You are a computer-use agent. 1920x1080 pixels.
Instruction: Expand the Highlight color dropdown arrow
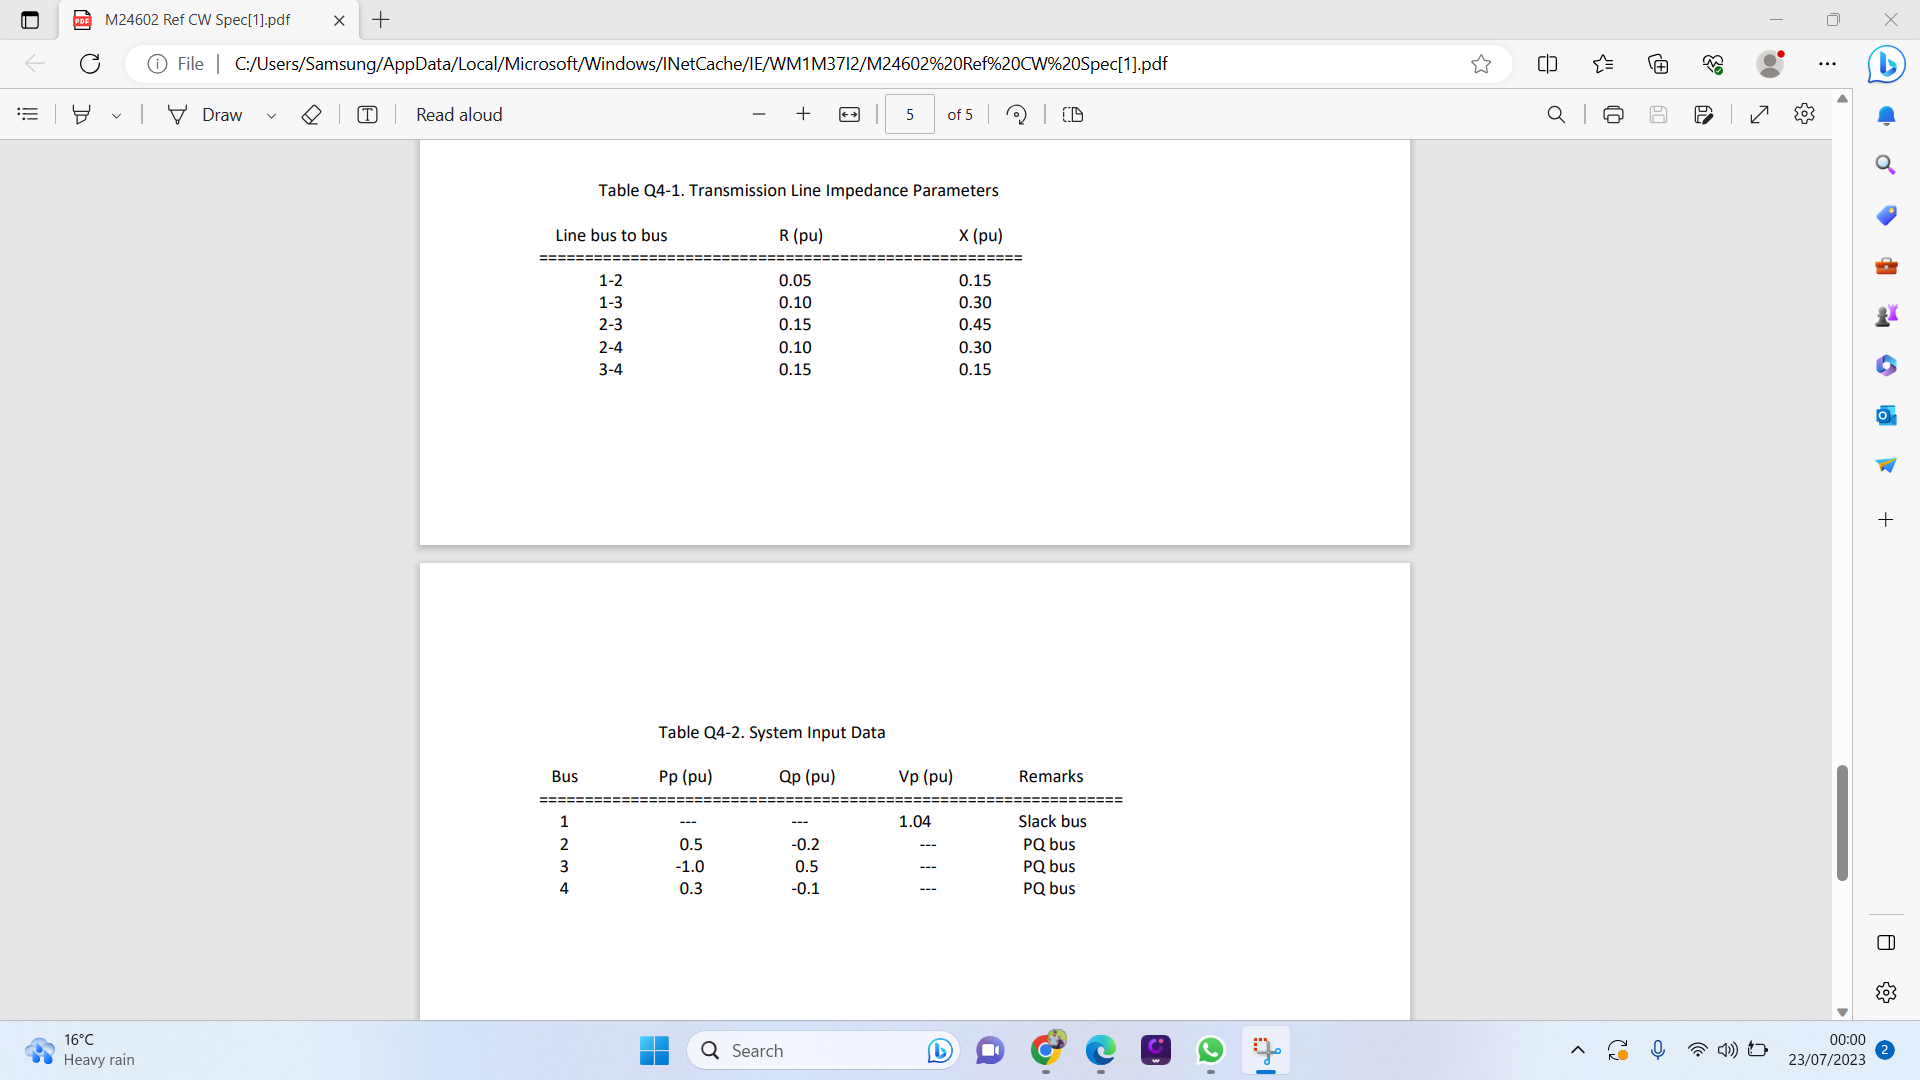pos(117,116)
